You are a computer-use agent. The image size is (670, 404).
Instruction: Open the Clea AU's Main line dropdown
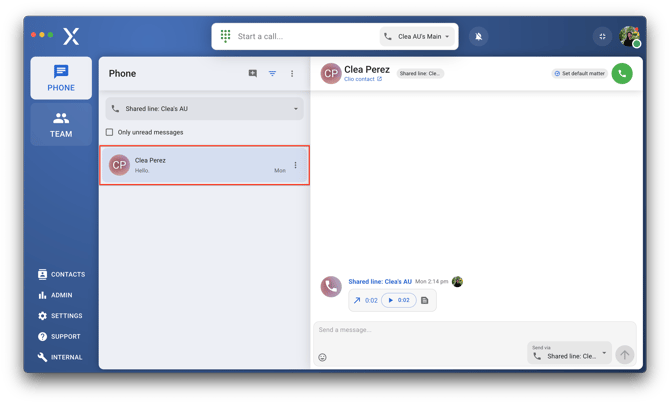click(x=417, y=36)
